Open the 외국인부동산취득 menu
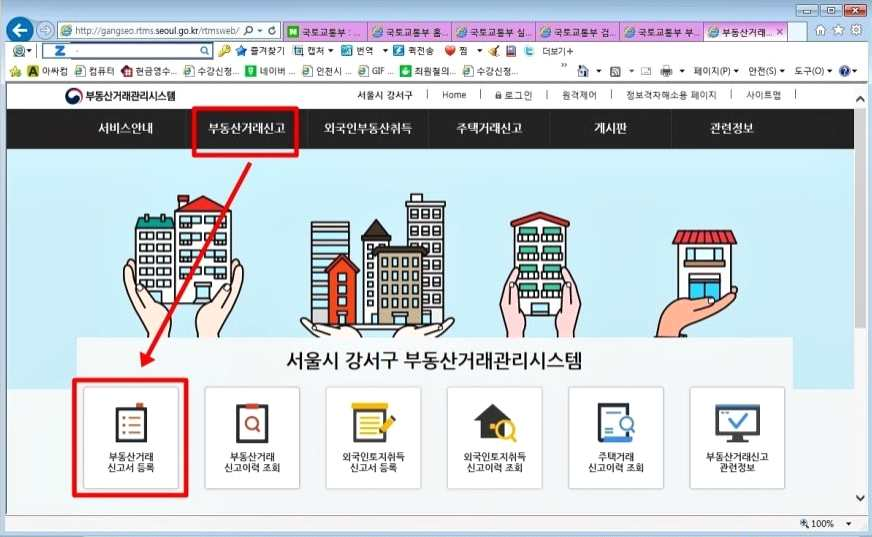The width and height of the screenshot is (872, 537). 368,128
